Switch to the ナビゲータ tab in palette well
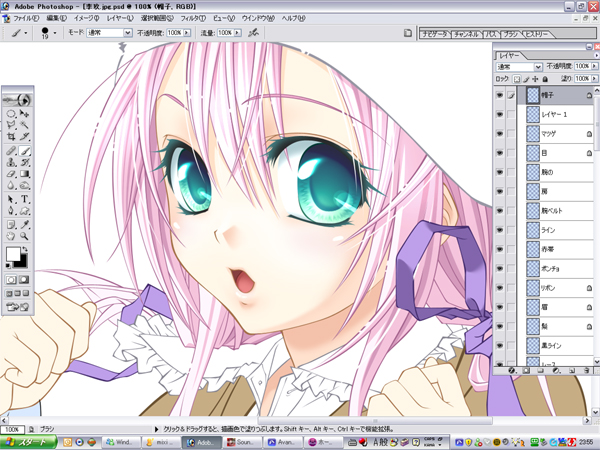This screenshot has width=600, height=450. [x=435, y=34]
